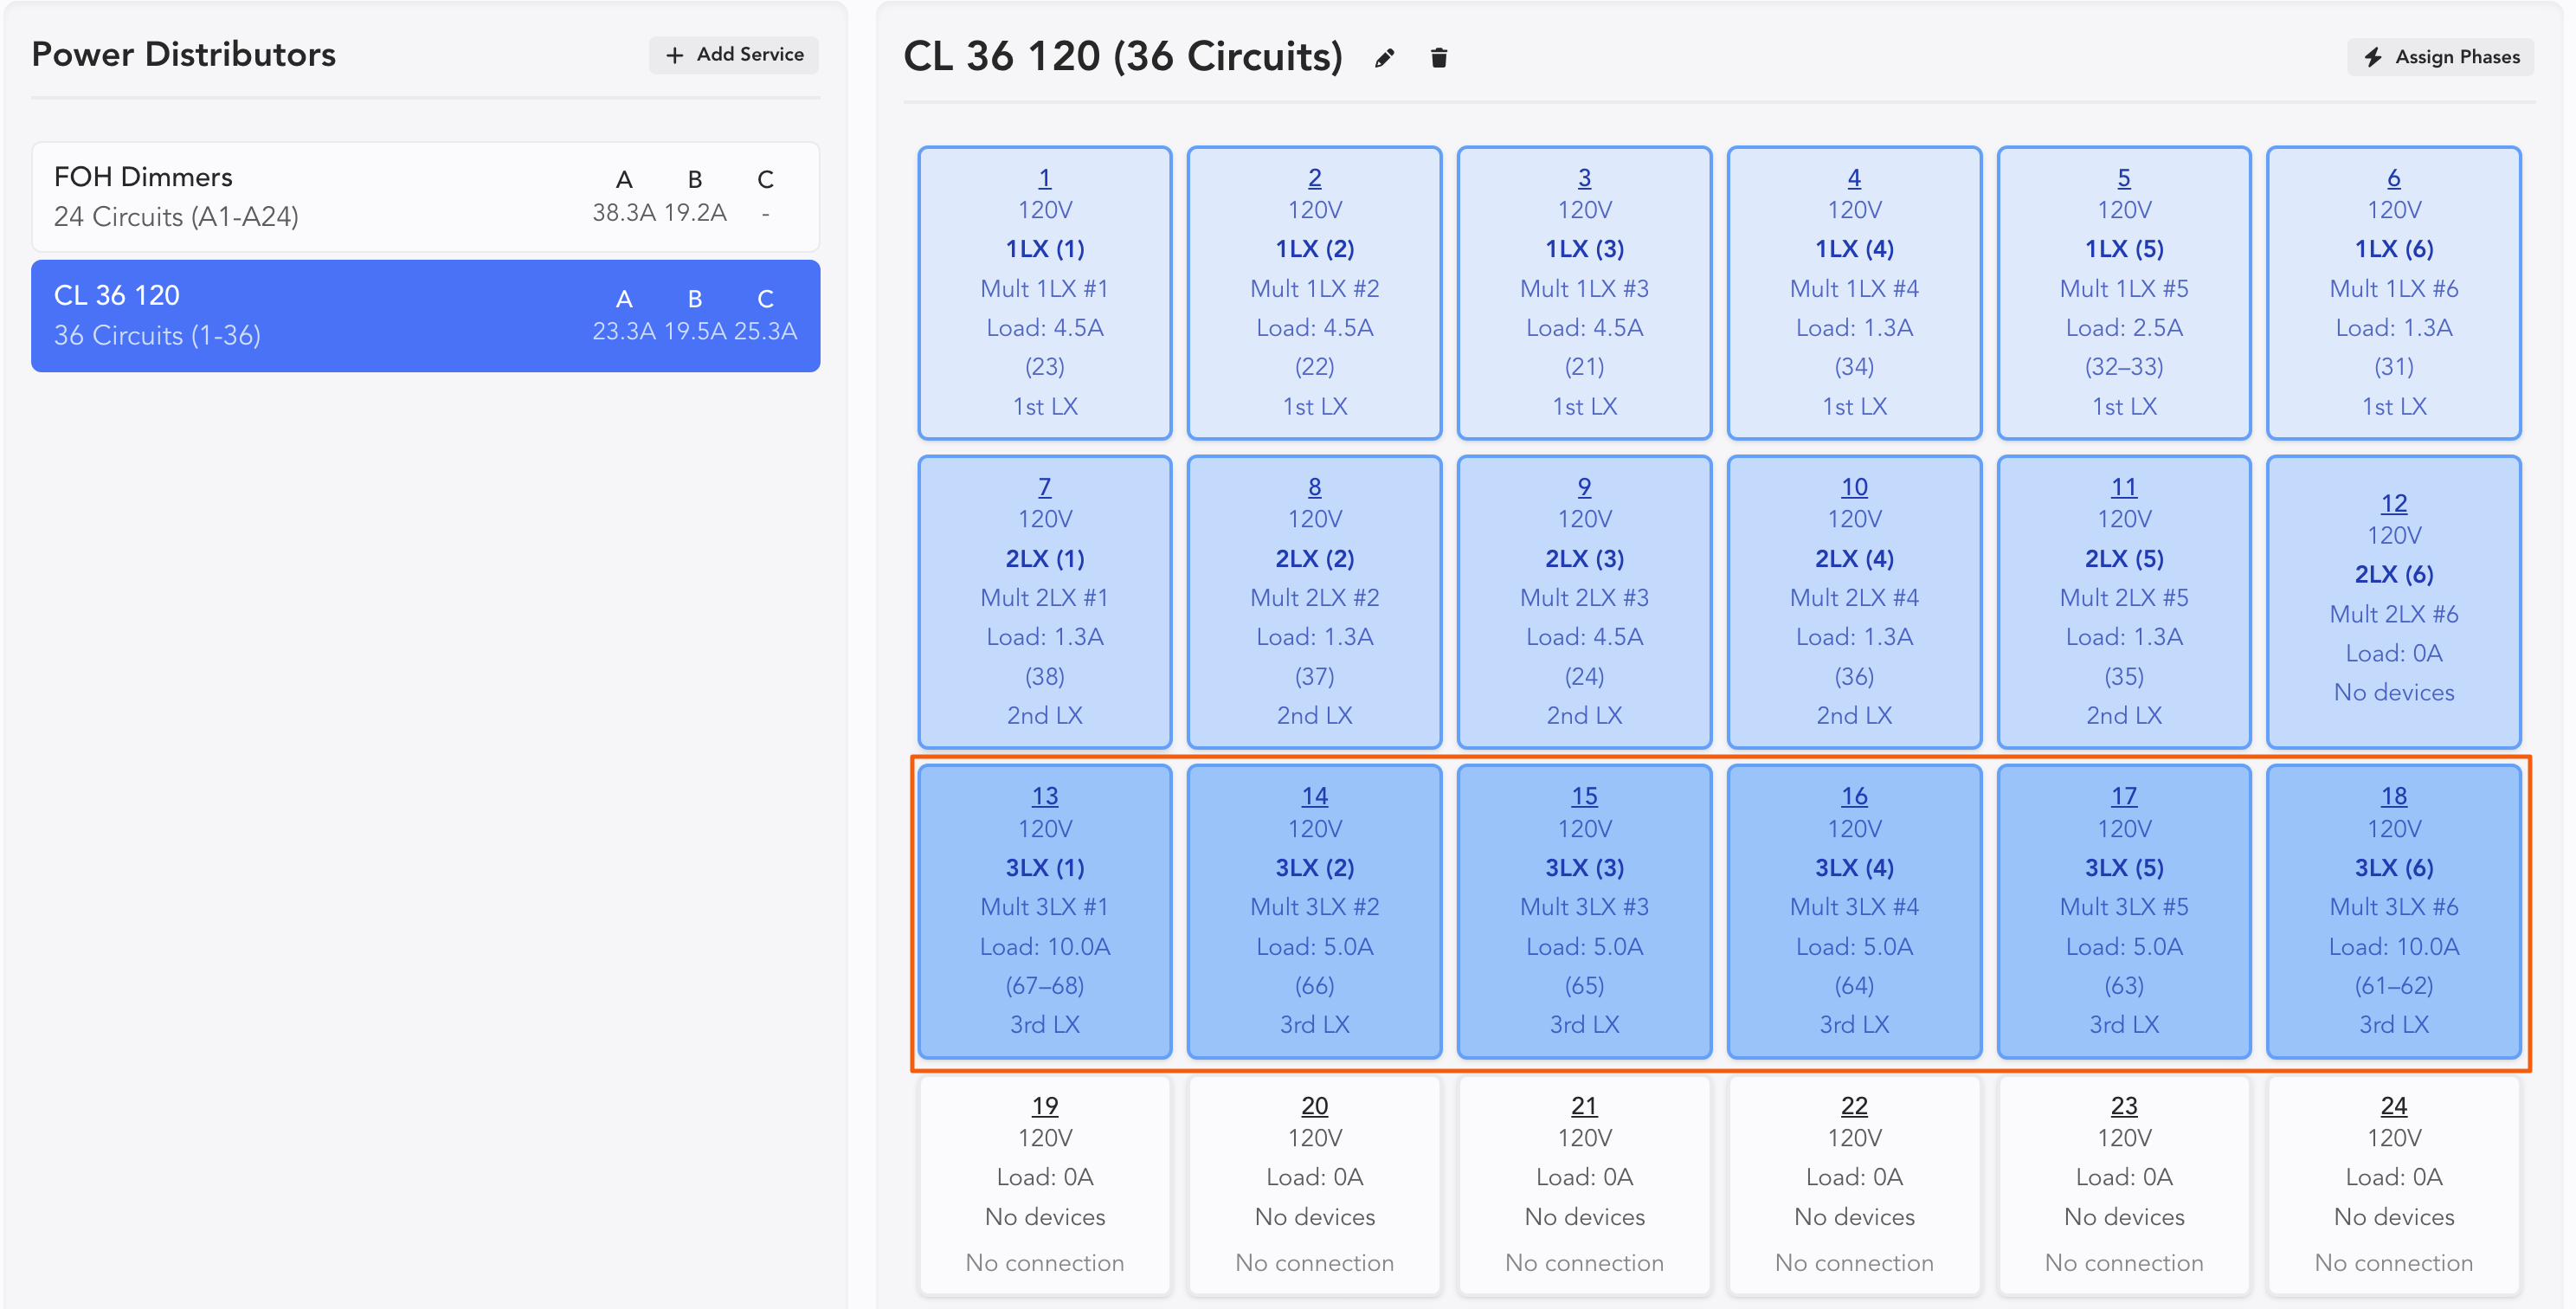
Task: Click the plus icon in Add Service
Action: coord(675,55)
